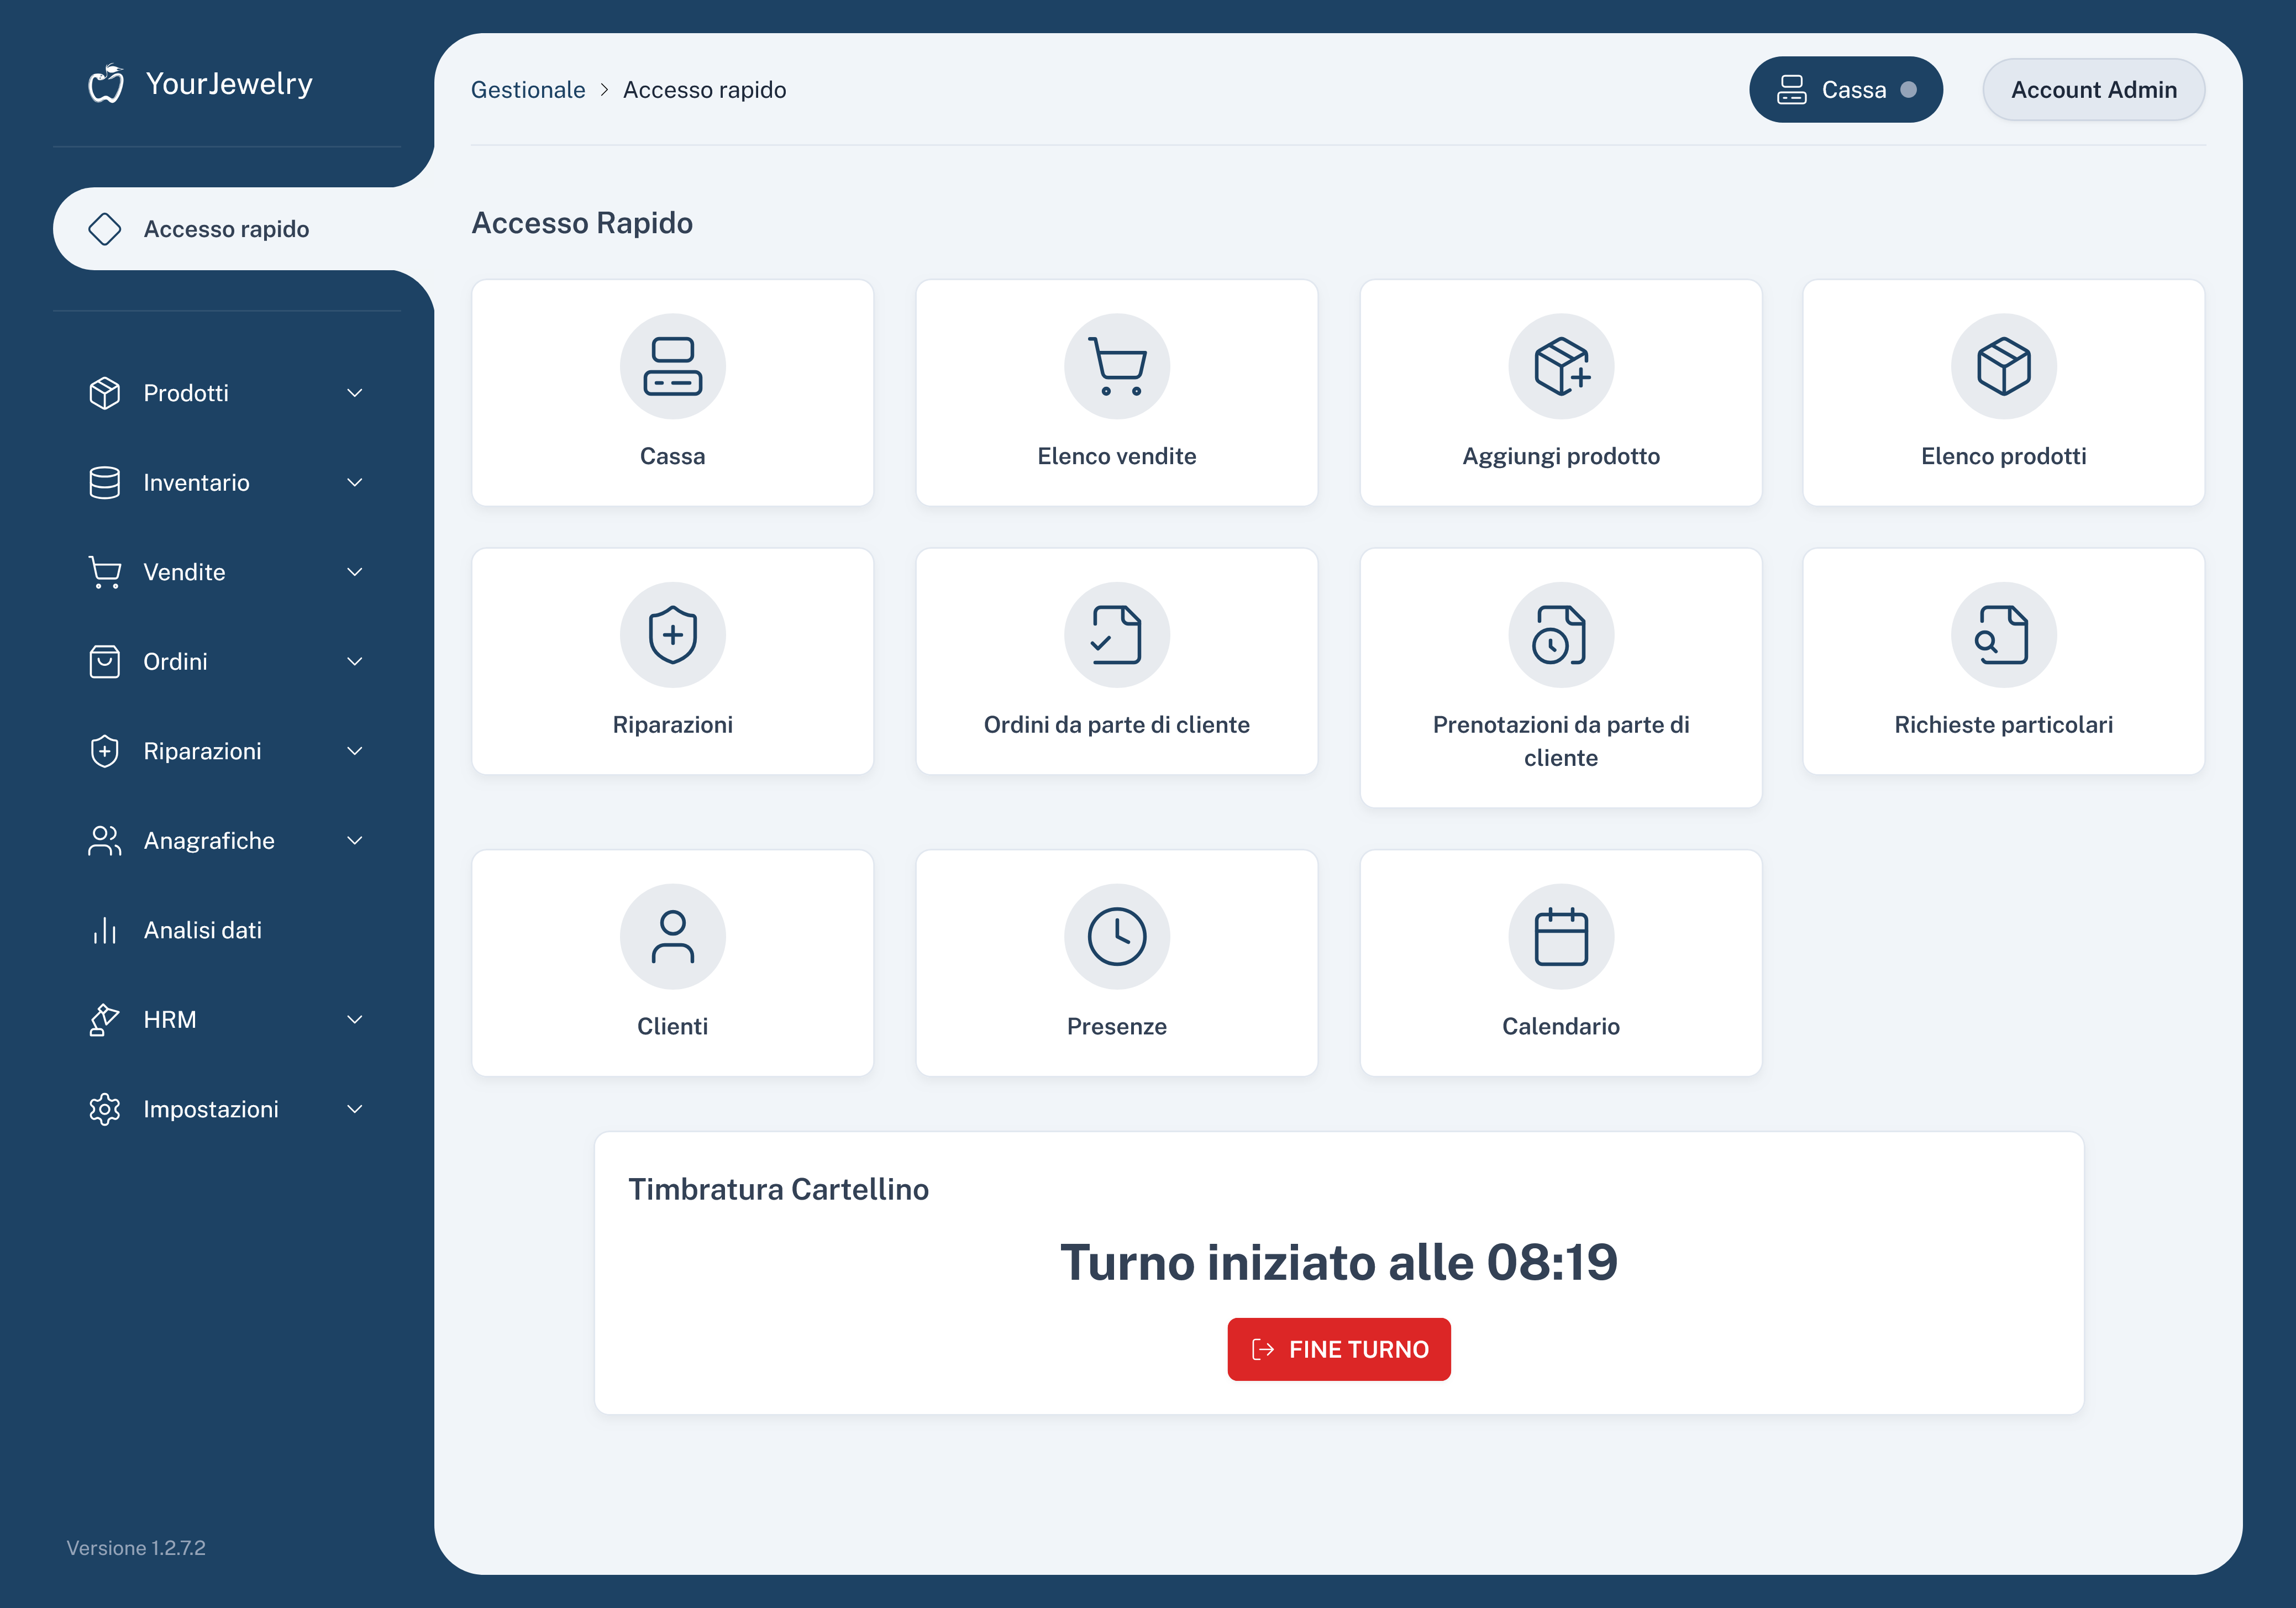Image resolution: width=2296 pixels, height=1608 pixels.
Task: Click the red FINE TURNO button
Action: click(1339, 1350)
